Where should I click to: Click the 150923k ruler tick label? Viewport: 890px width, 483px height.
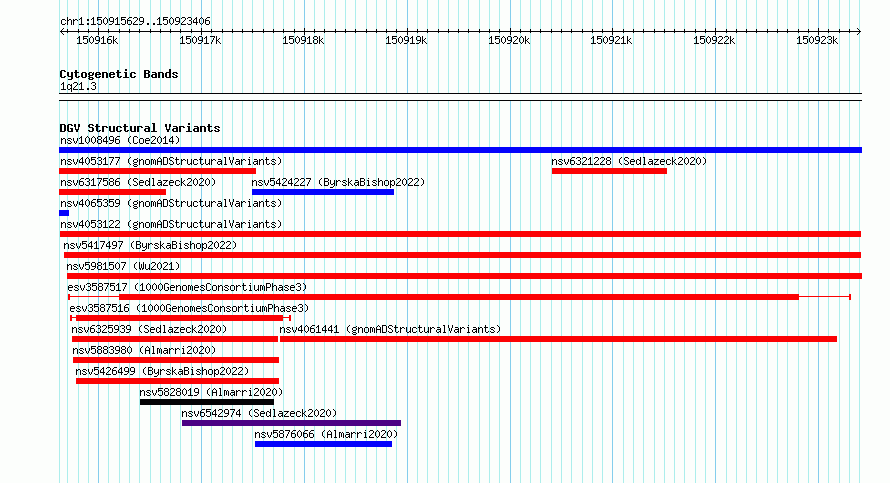click(x=817, y=40)
